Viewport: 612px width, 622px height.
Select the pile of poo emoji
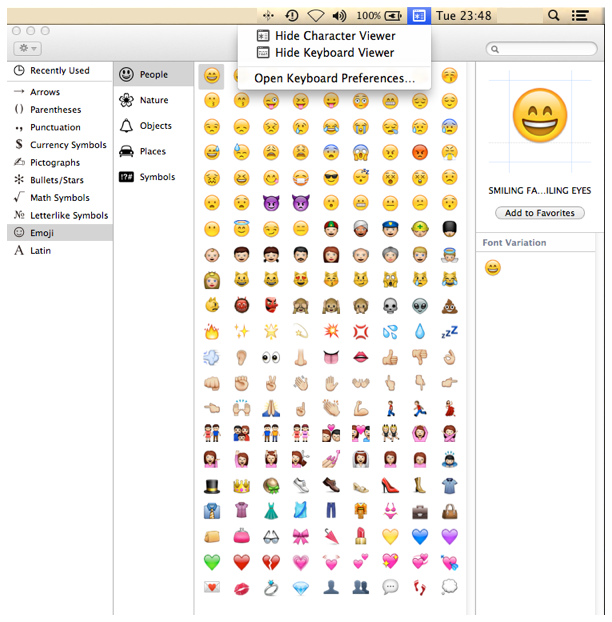point(450,305)
